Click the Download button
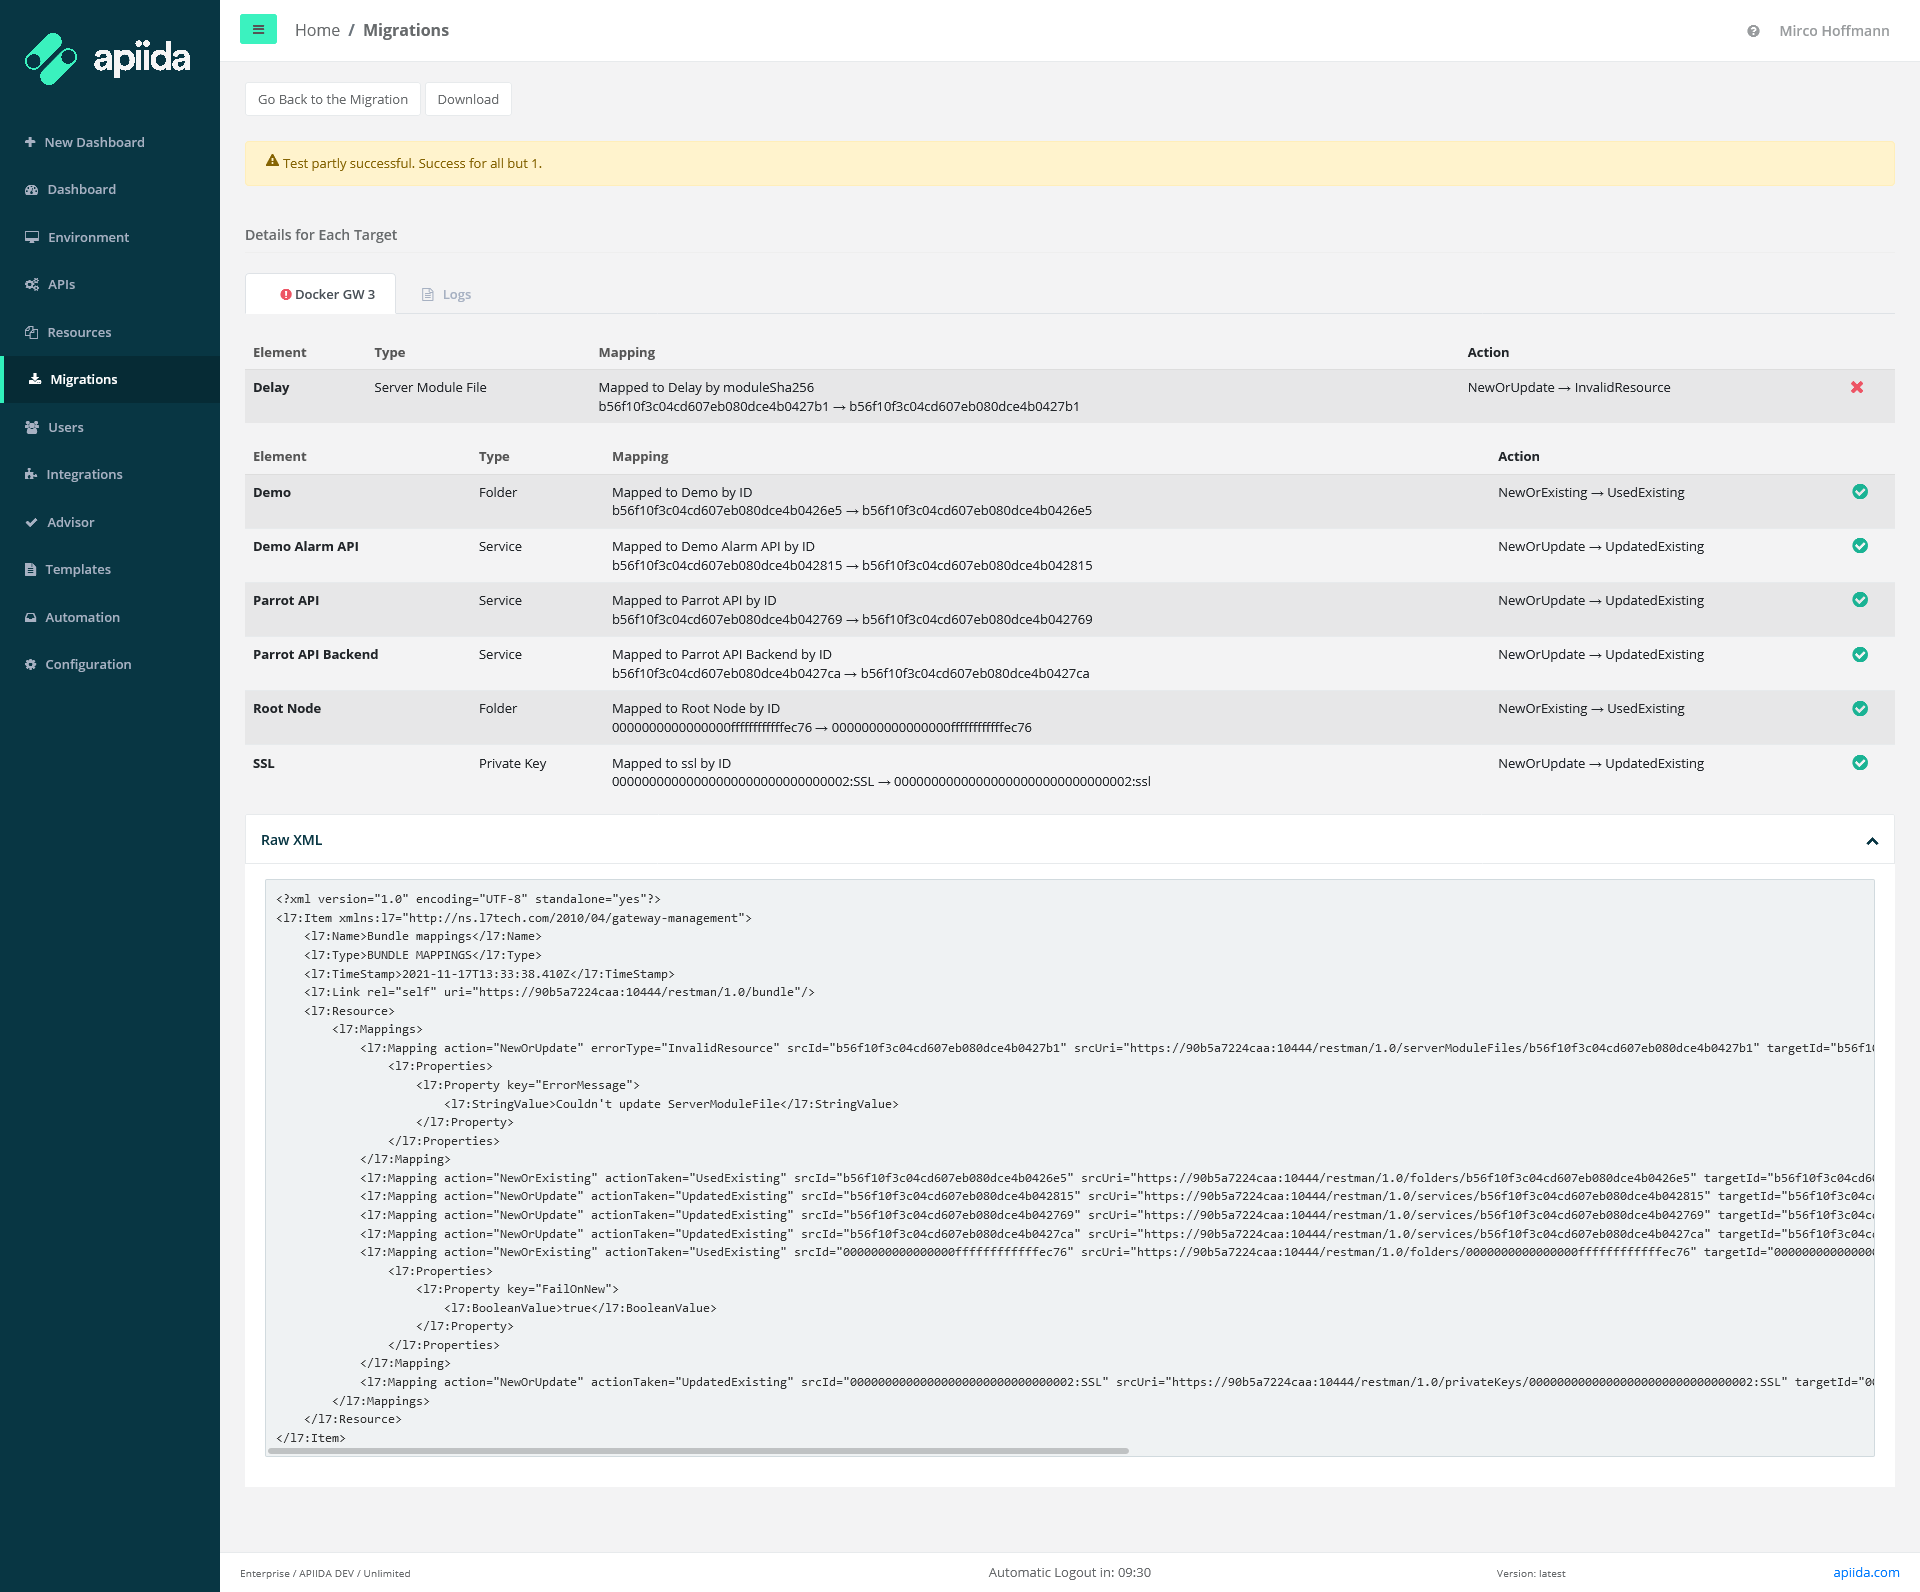1920x1592 pixels. (468, 99)
